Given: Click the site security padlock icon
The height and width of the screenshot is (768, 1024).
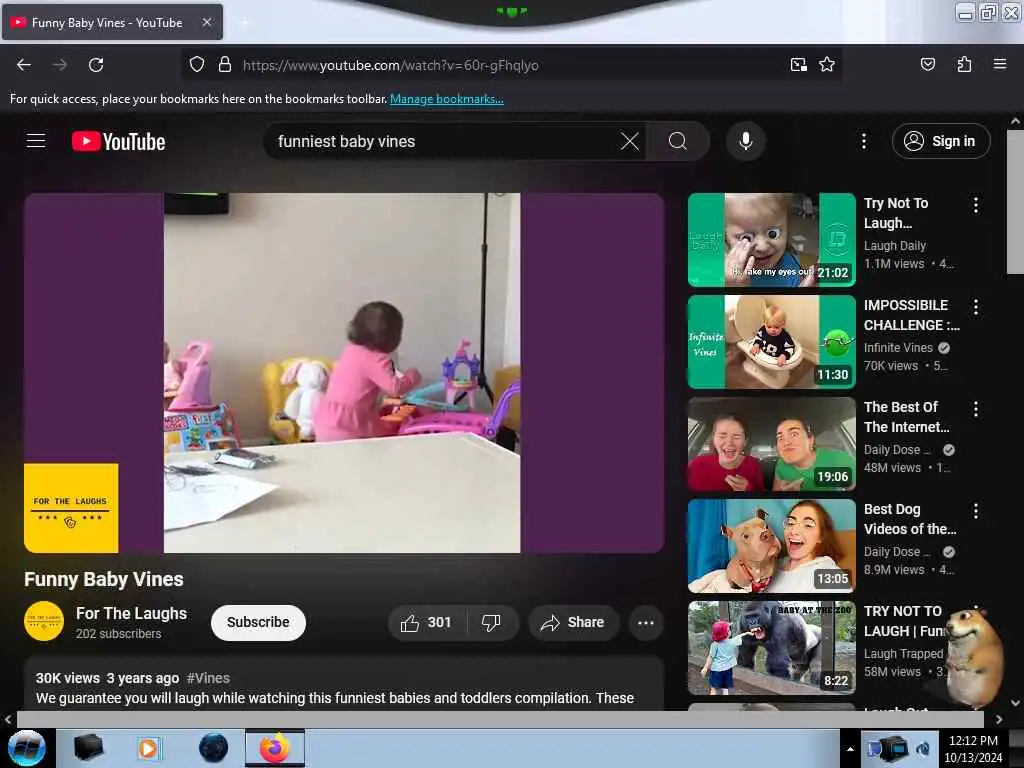Looking at the screenshot, I should [225, 65].
